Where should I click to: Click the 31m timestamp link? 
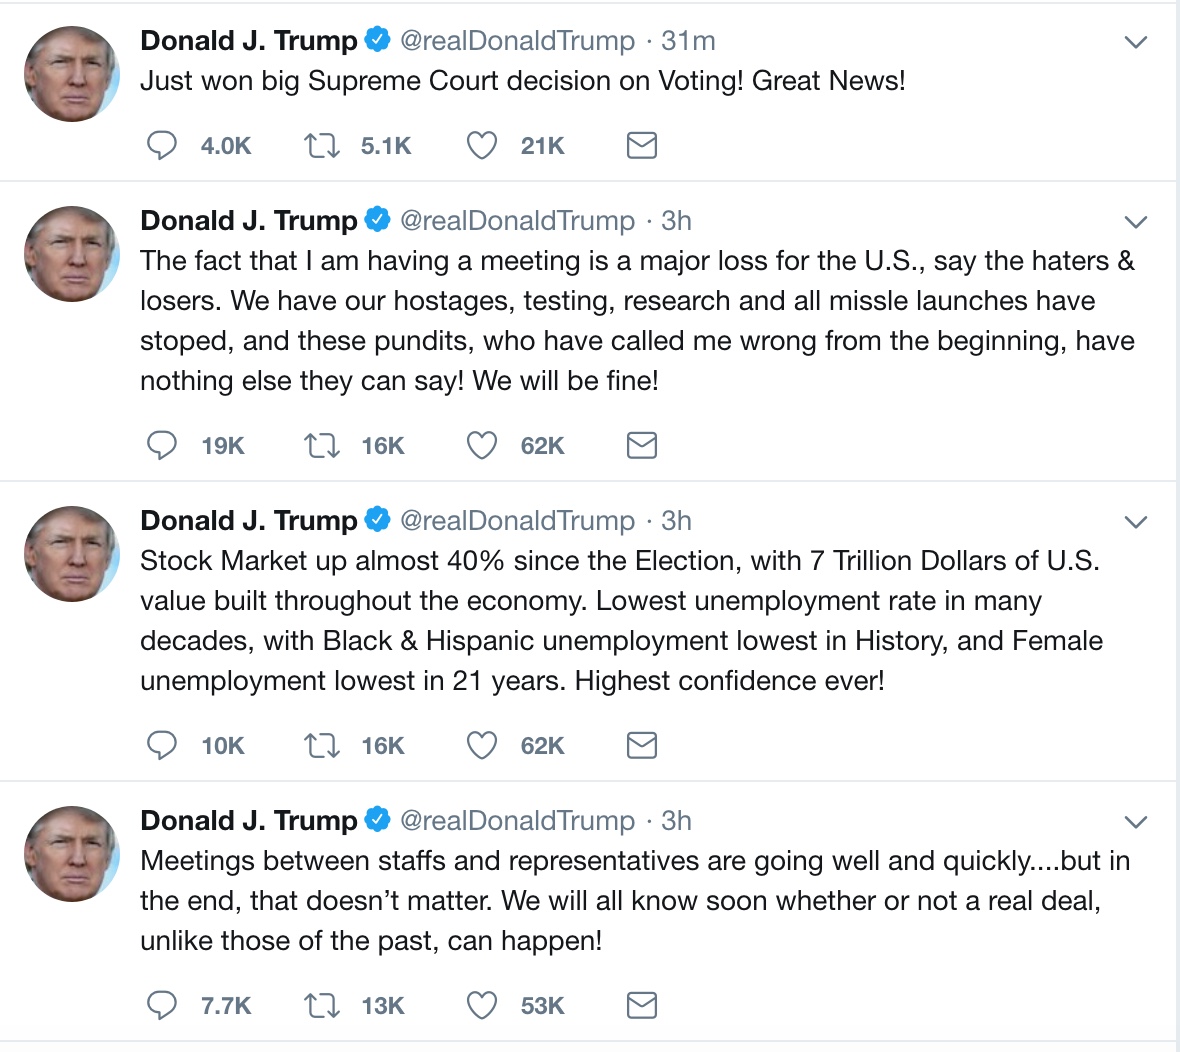click(x=688, y=41)
